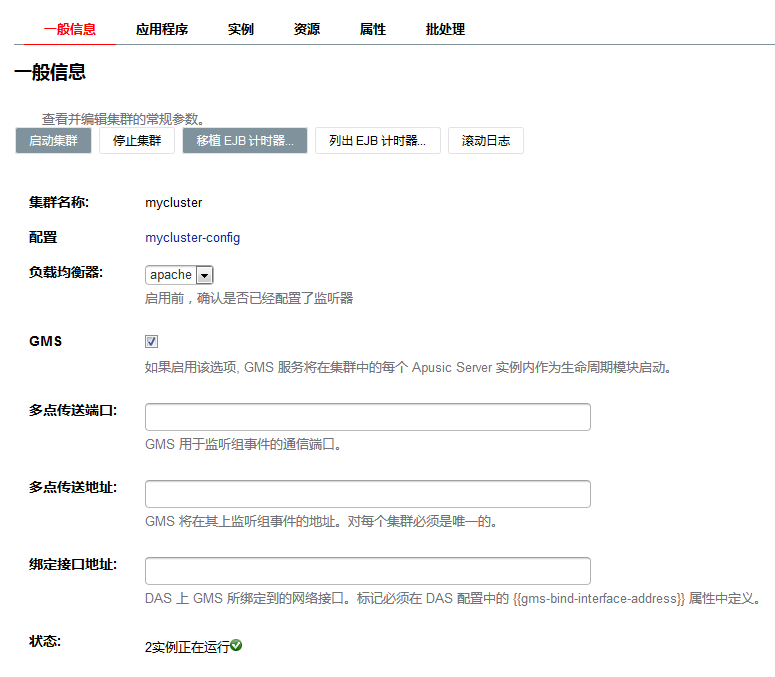Click the 2实例正在运行 status text
775x677 pixels.
point(187,647)
